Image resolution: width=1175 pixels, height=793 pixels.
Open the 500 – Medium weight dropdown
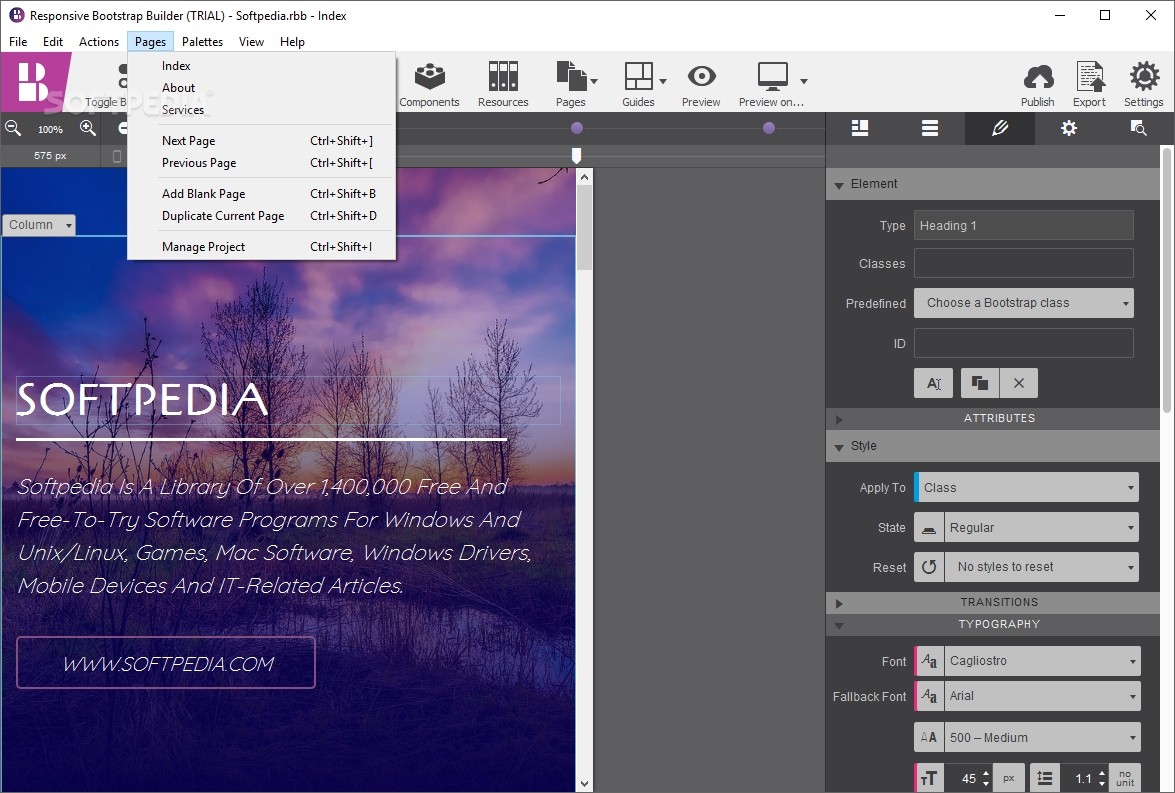coord(1042,738)
